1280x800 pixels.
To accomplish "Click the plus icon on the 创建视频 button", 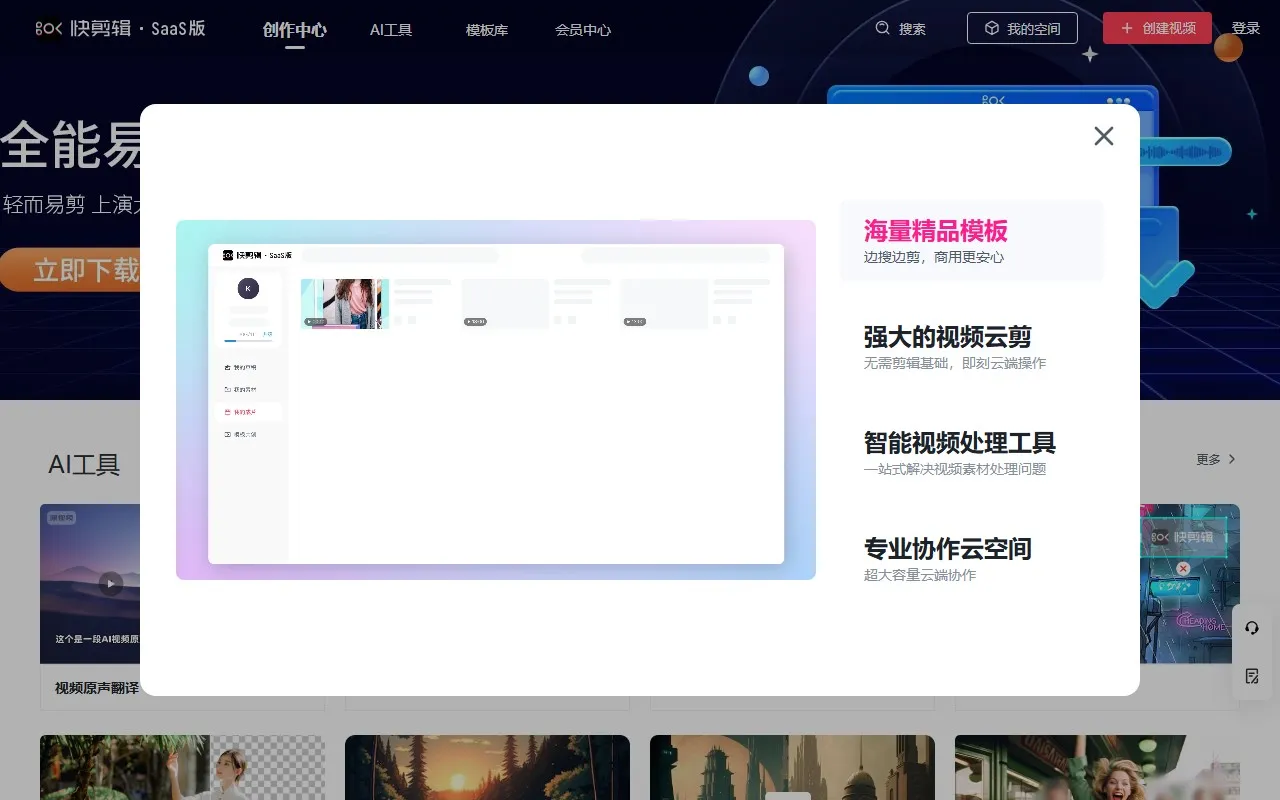I will pos(1126,28).
